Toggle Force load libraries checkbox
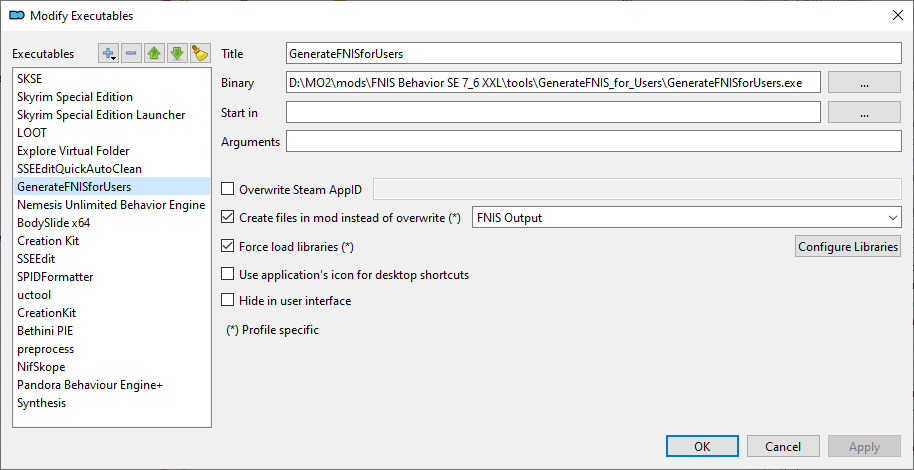914x470 pixels. click(x=227, y=247)
